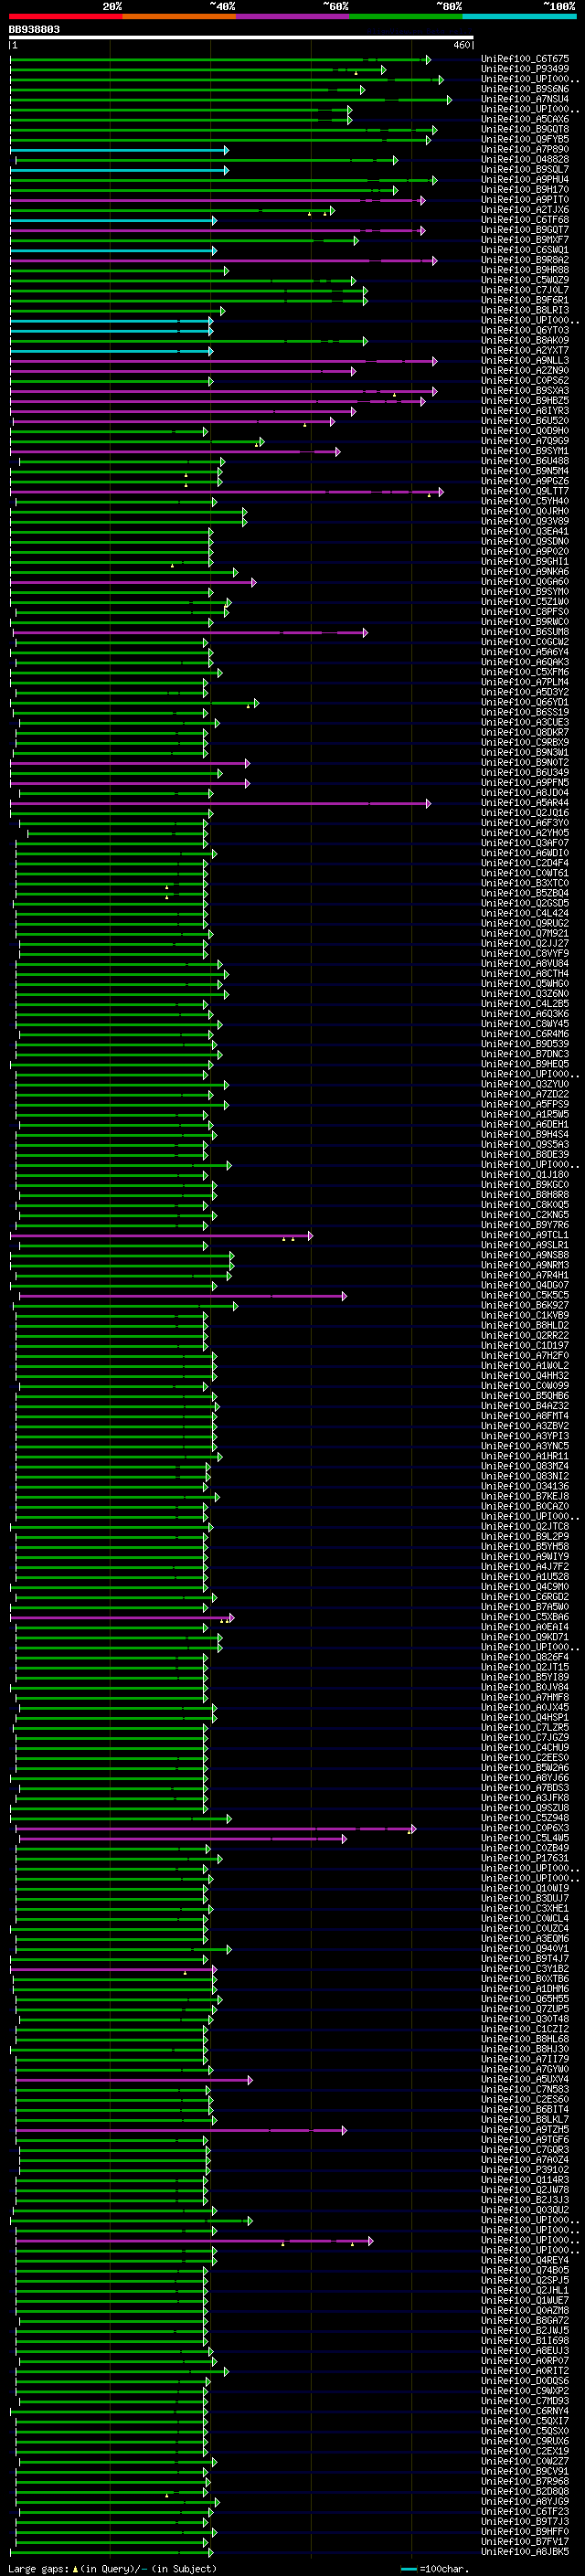
Task: Select the UniRef100_C4L424 label
Action: [x=525, y=913]
